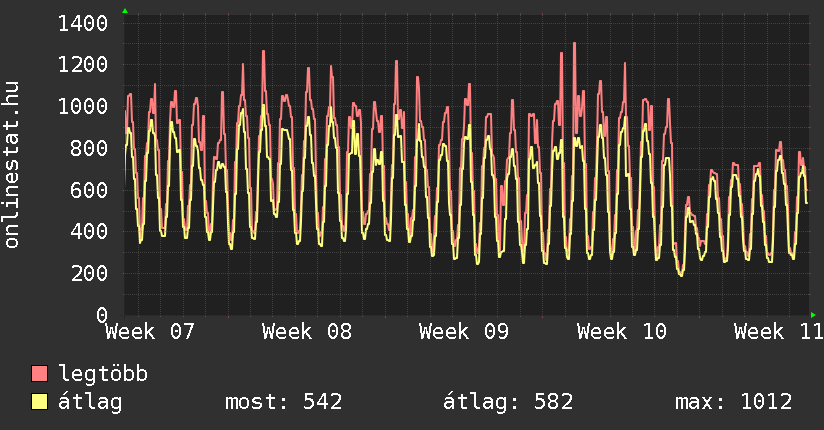Click the 'most: 542' current value

point(285,402)
